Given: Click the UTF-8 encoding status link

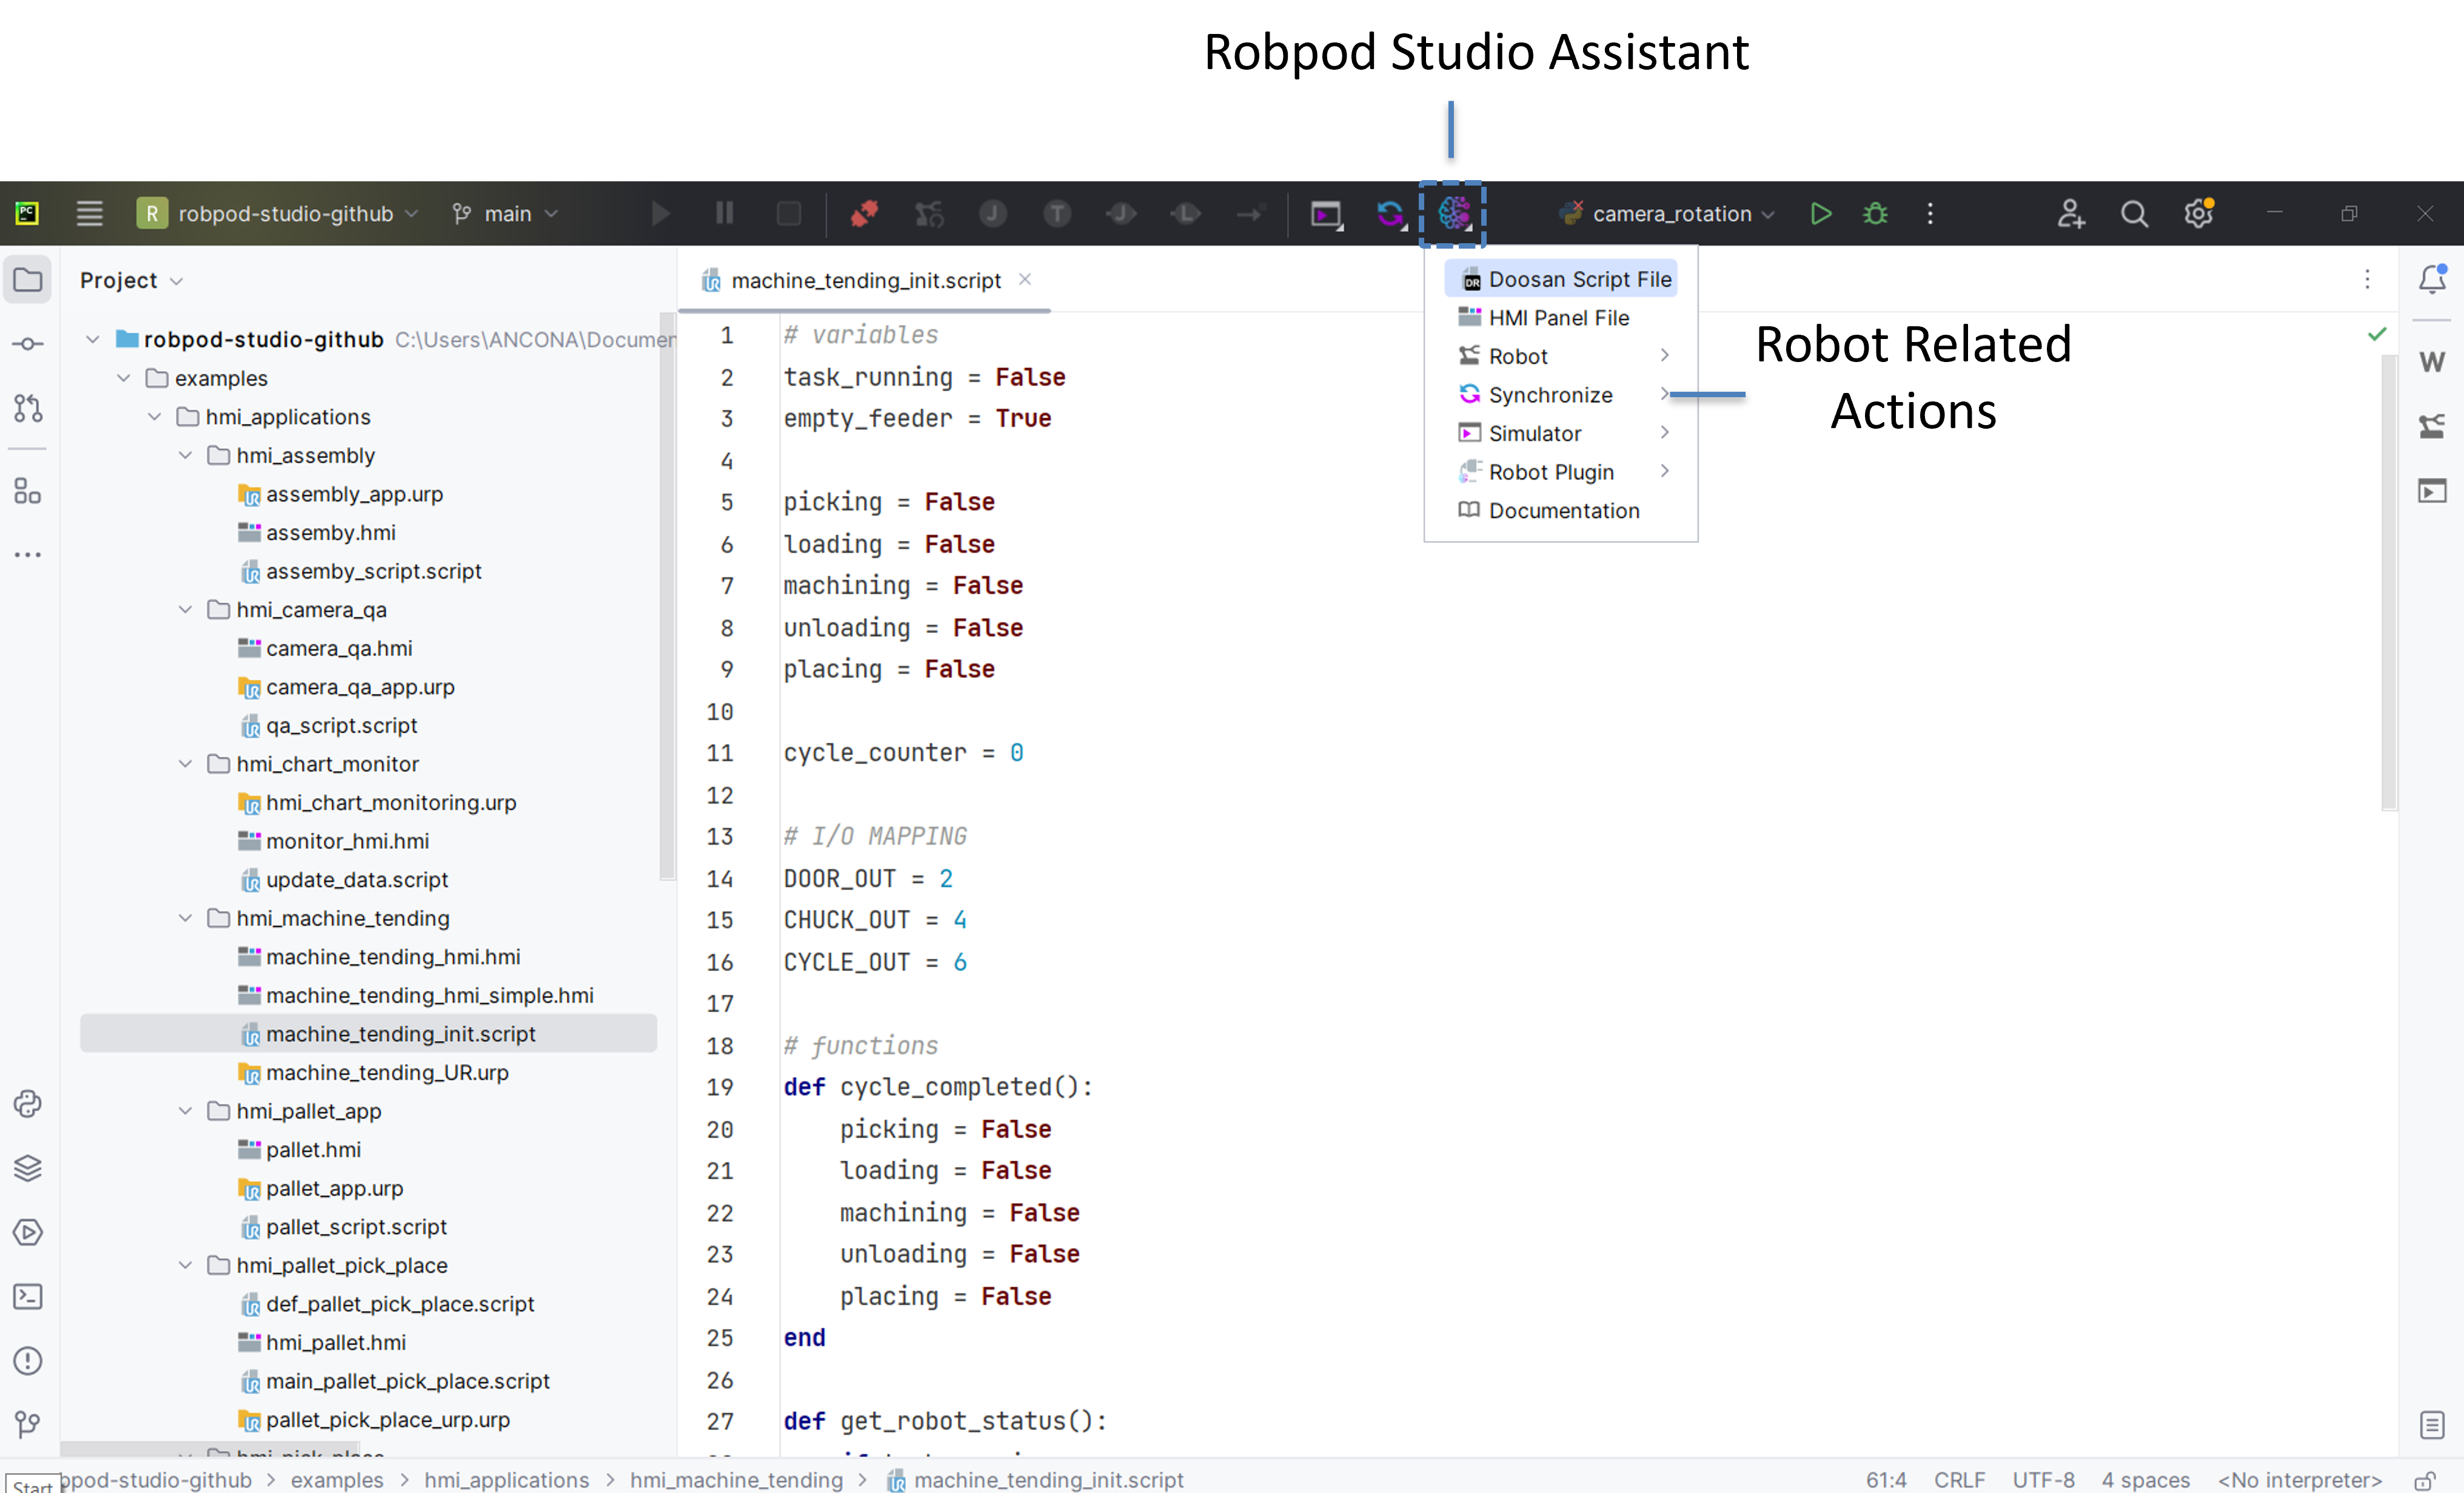Looking at the screenshot, I should pos(2043,1480).
